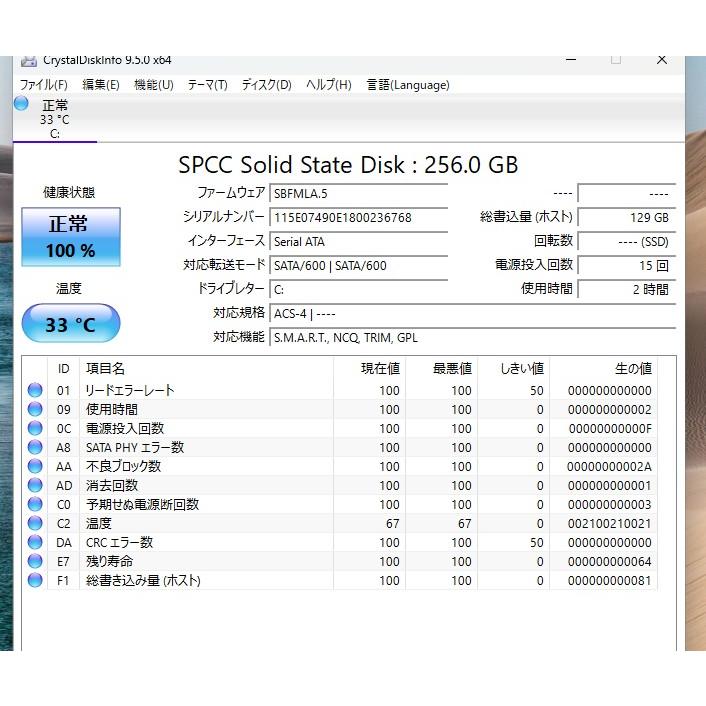706x706 pixels.
Task: Close the CrystalDiskInfo window
Action: tap(661, 60)
